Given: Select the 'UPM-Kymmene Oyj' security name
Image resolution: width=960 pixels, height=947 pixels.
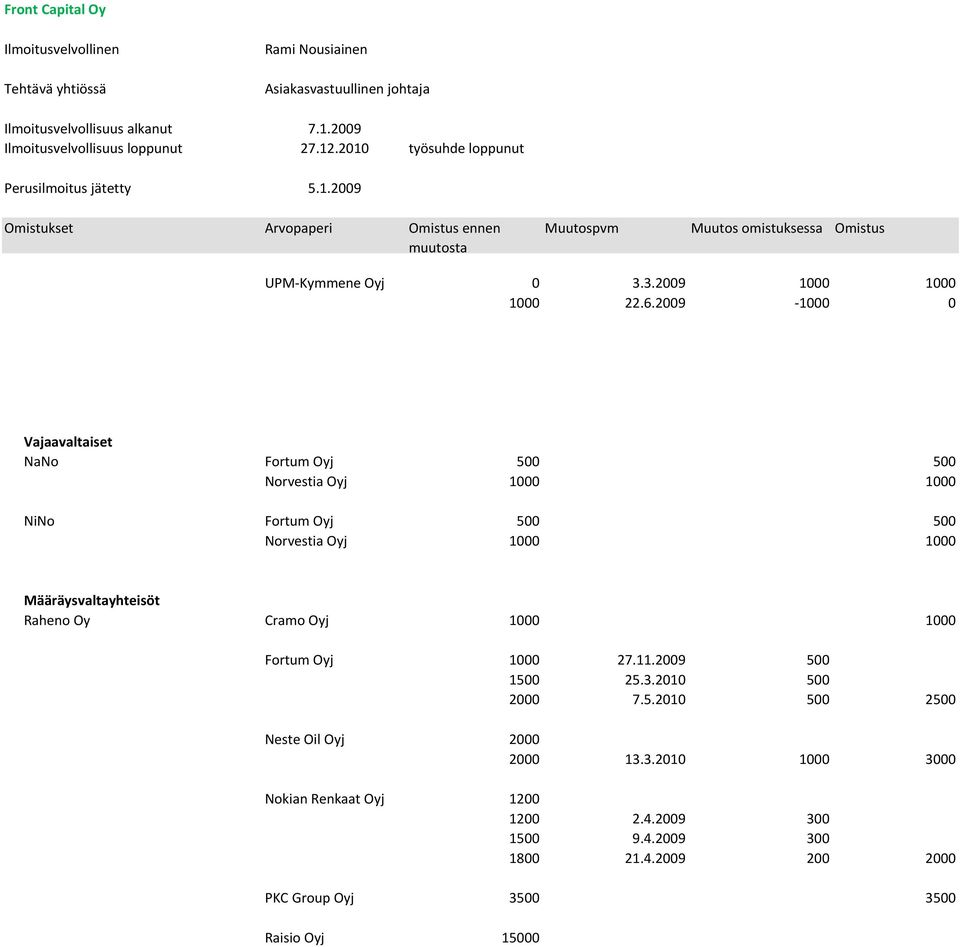Looking at the screenshot, I should (324, 283).
